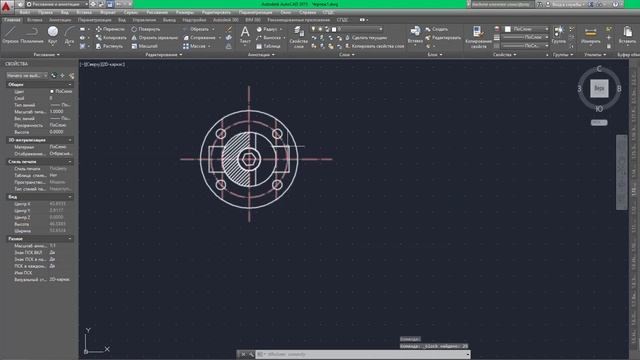Viewport: 640px width, 360px height.
Task: Click the Отразить зеркально (Mirror) tool
Action: [x=154, y=38]
